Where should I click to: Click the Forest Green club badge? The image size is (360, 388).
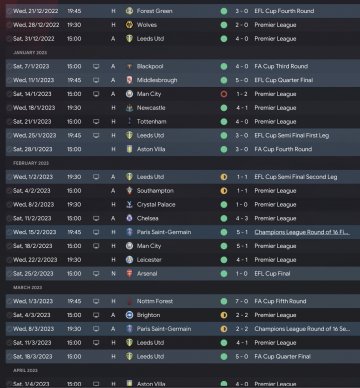[x=129, y=11]
